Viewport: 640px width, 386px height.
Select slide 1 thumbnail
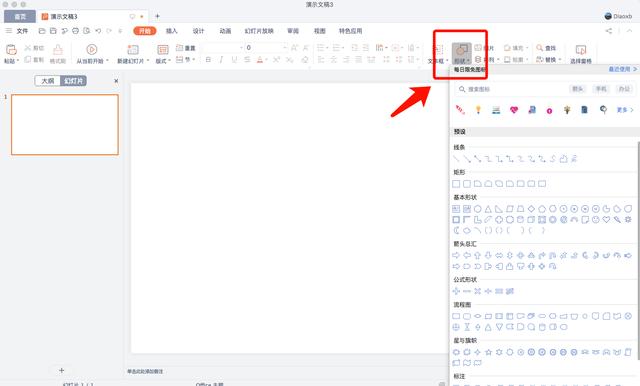65,124
